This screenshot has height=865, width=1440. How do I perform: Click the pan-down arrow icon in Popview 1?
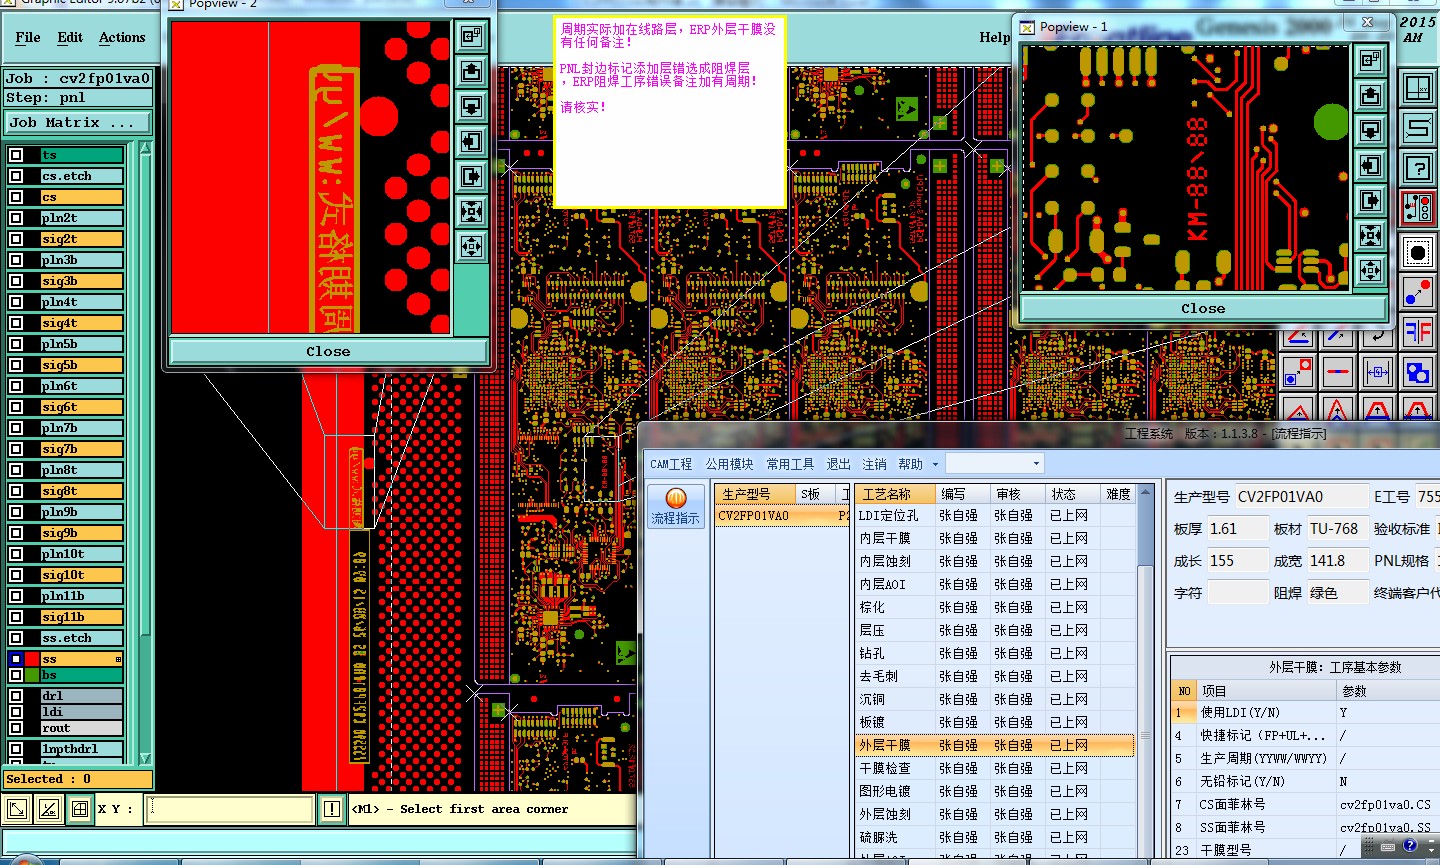click(x=1370, y=130)
